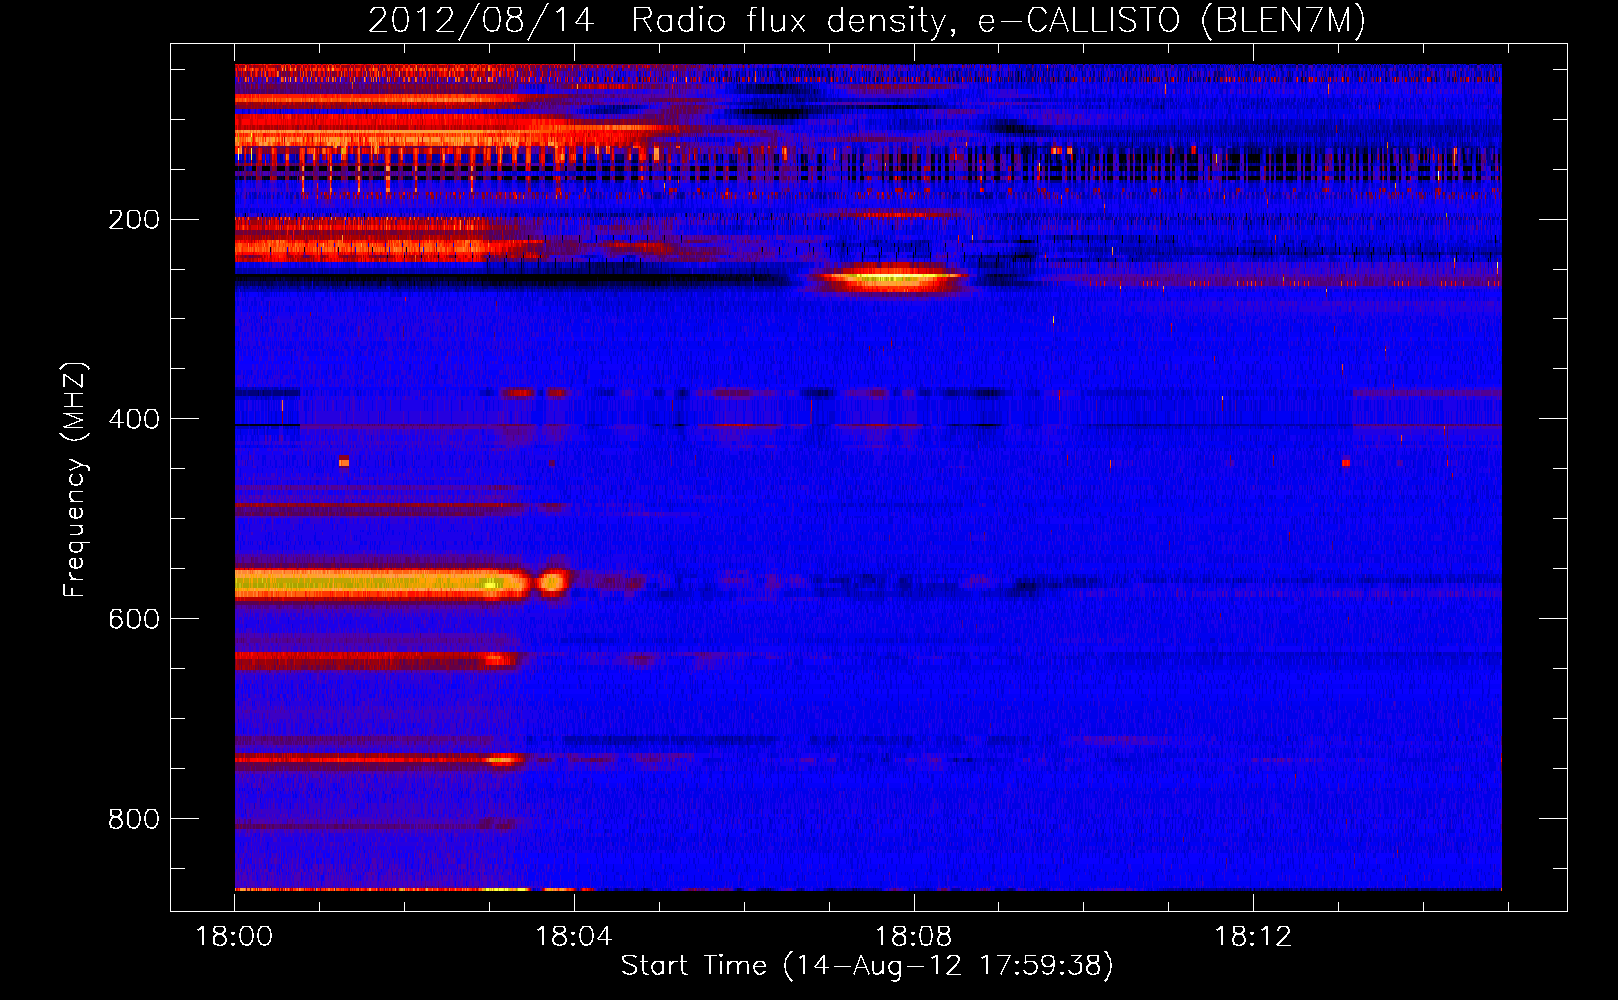Click the 18:08 time tick label
The width and height of the screenshot is (1618, 1000).
(x=913, y=937)
